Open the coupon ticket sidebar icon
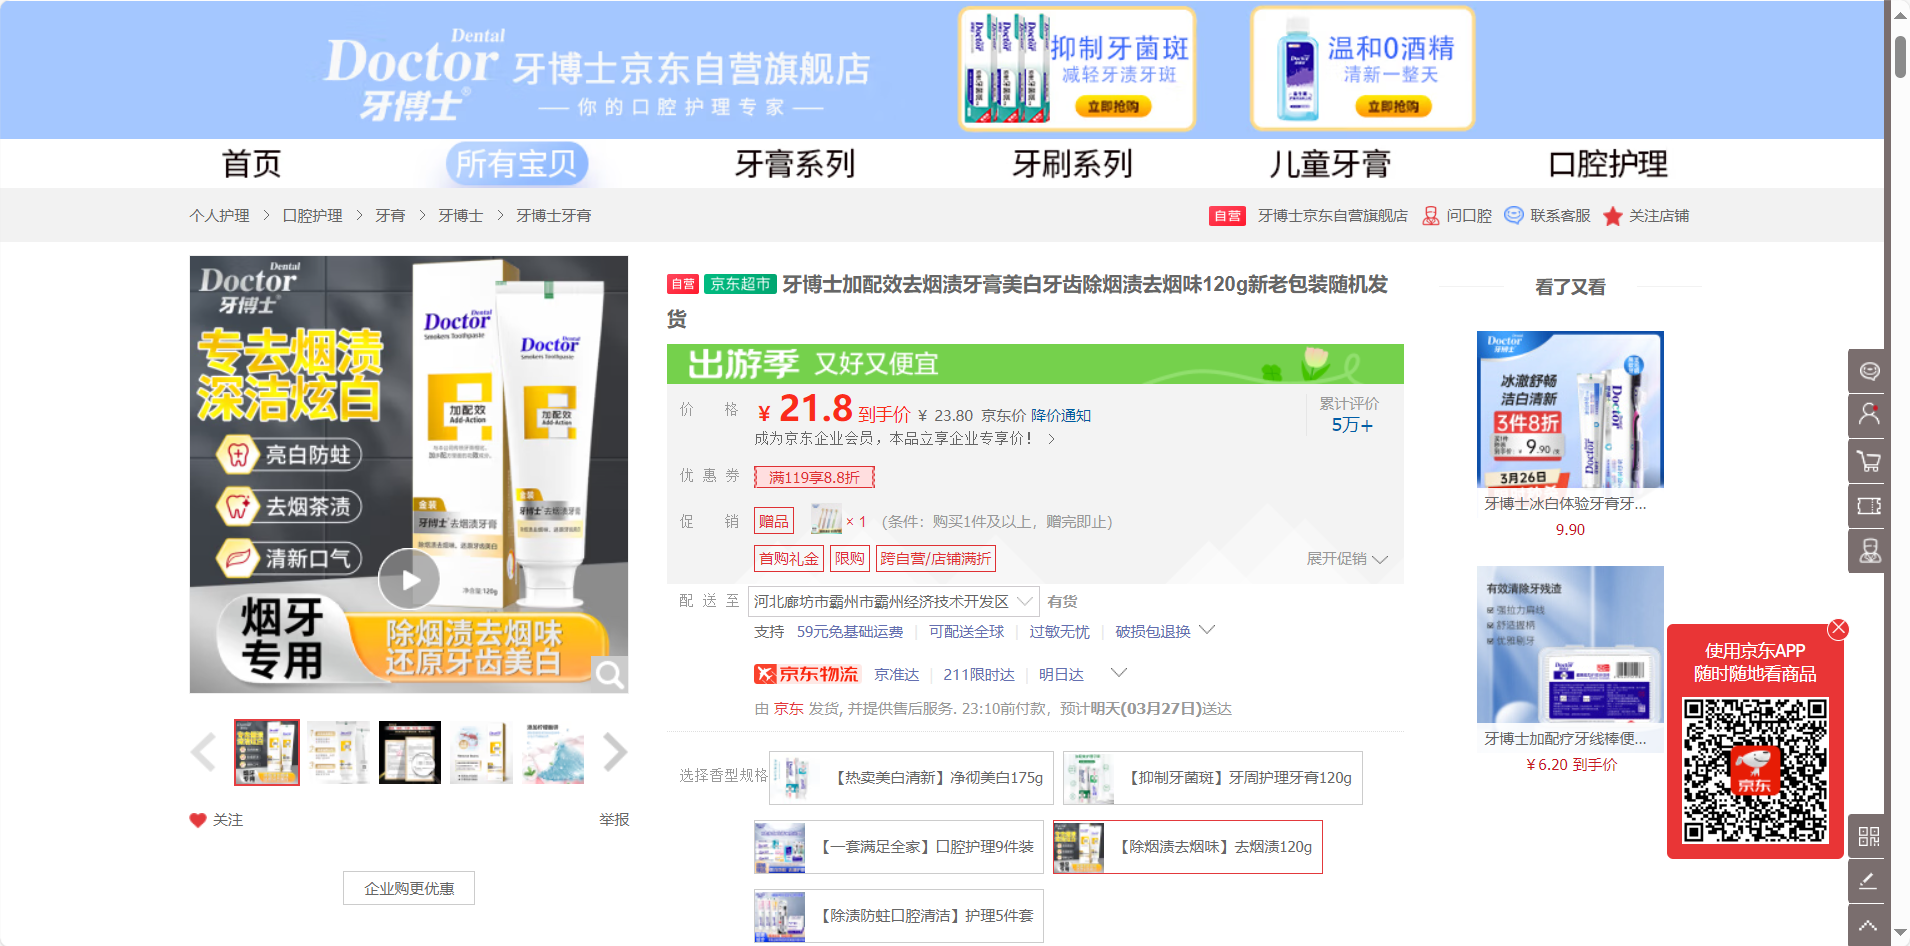This screenshot has height=946, width=1910. (x=1867, y=506)
